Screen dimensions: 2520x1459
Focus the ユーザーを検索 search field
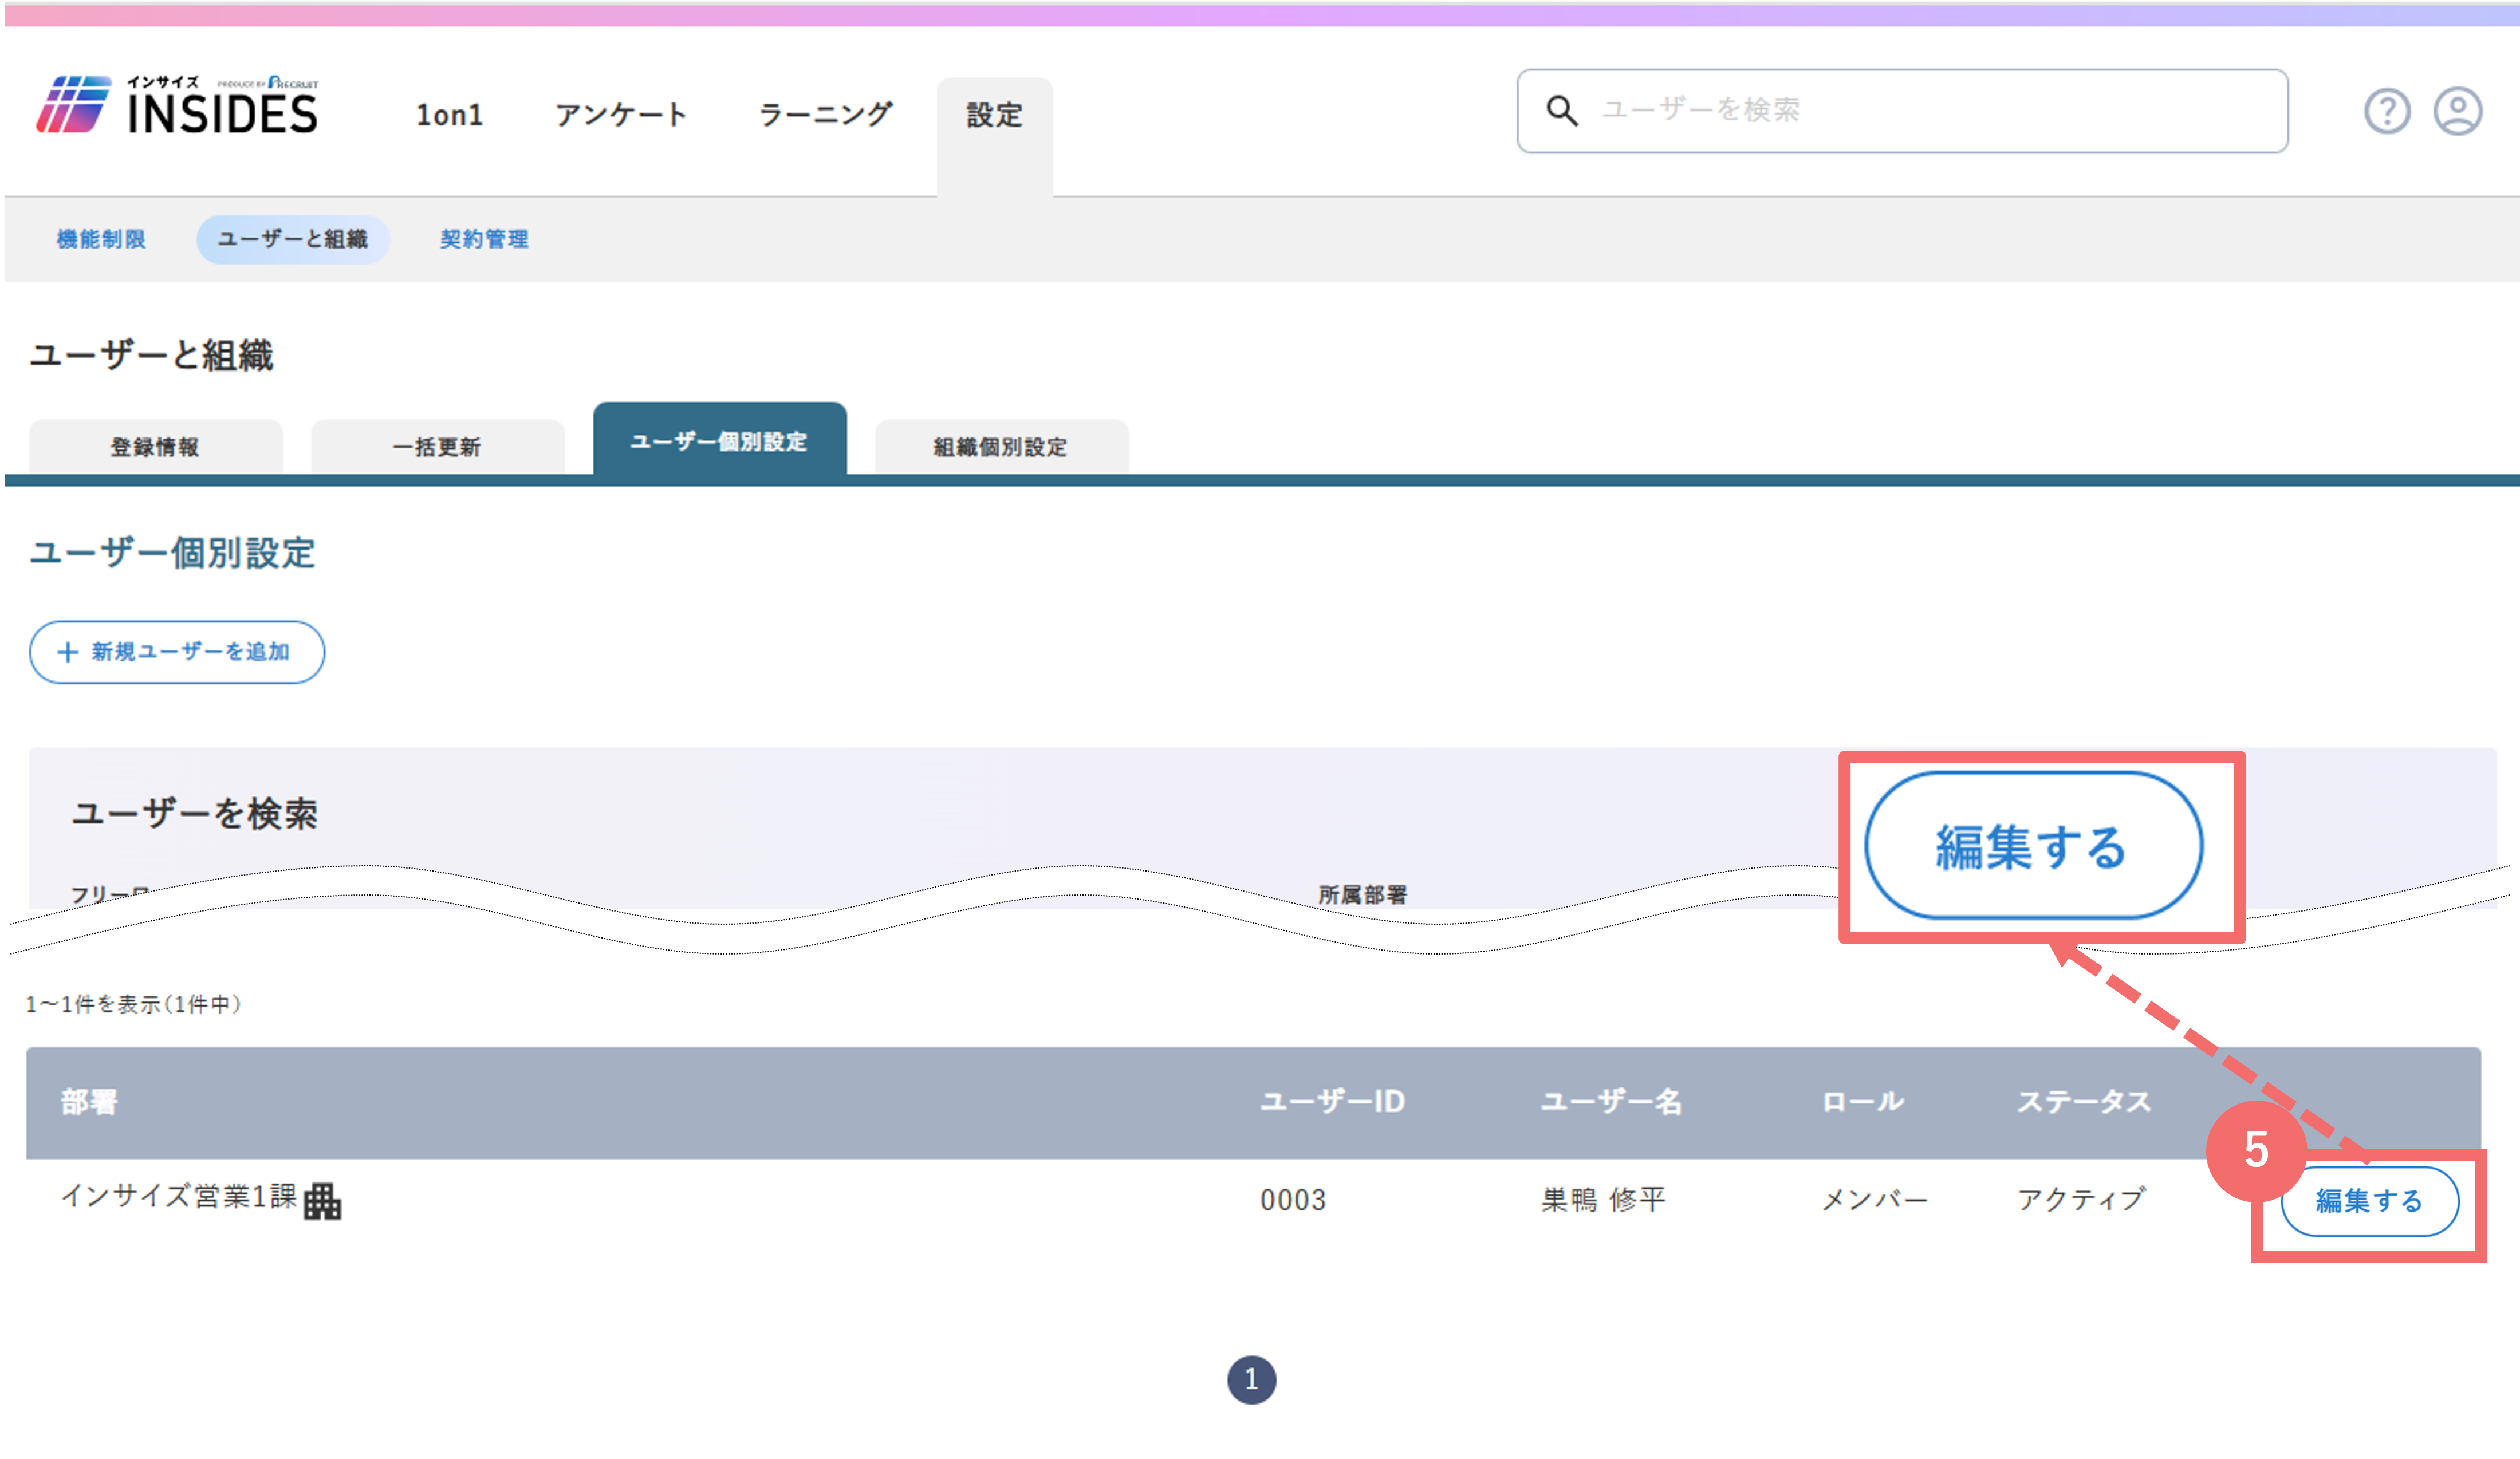tap(1902, 111)
